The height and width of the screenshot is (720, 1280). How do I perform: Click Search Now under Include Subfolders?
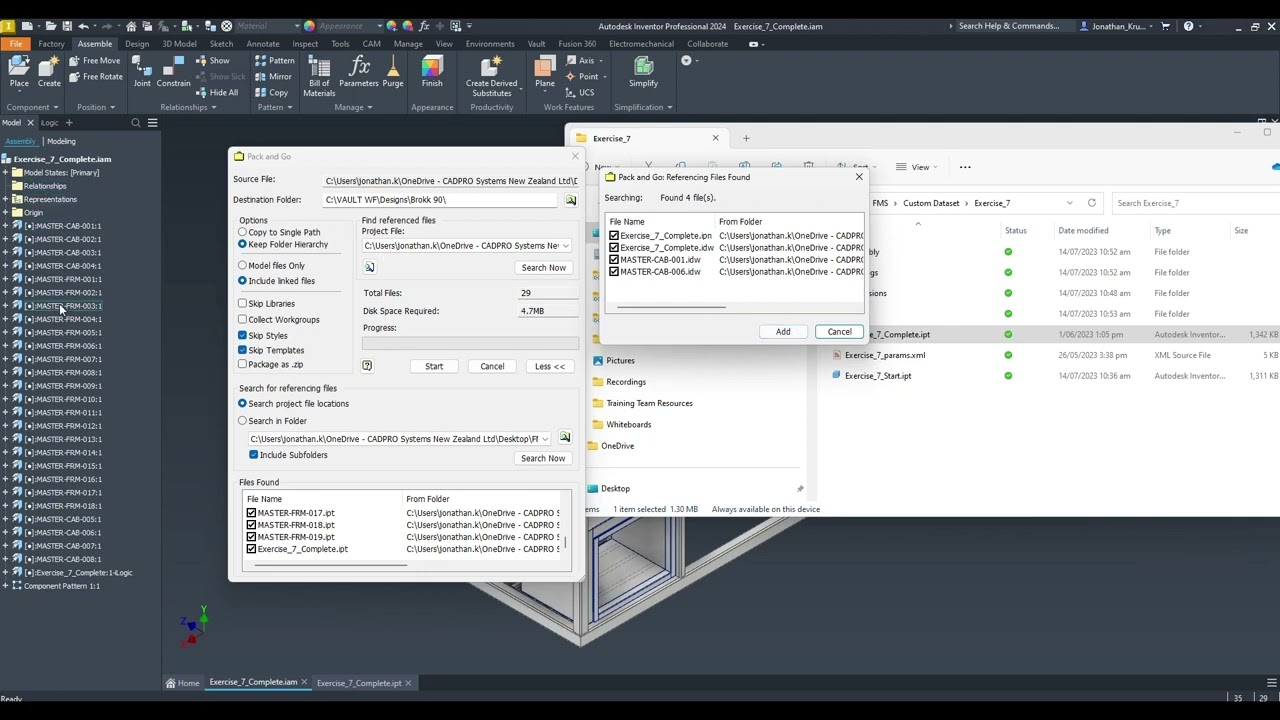tap(543, 458)
